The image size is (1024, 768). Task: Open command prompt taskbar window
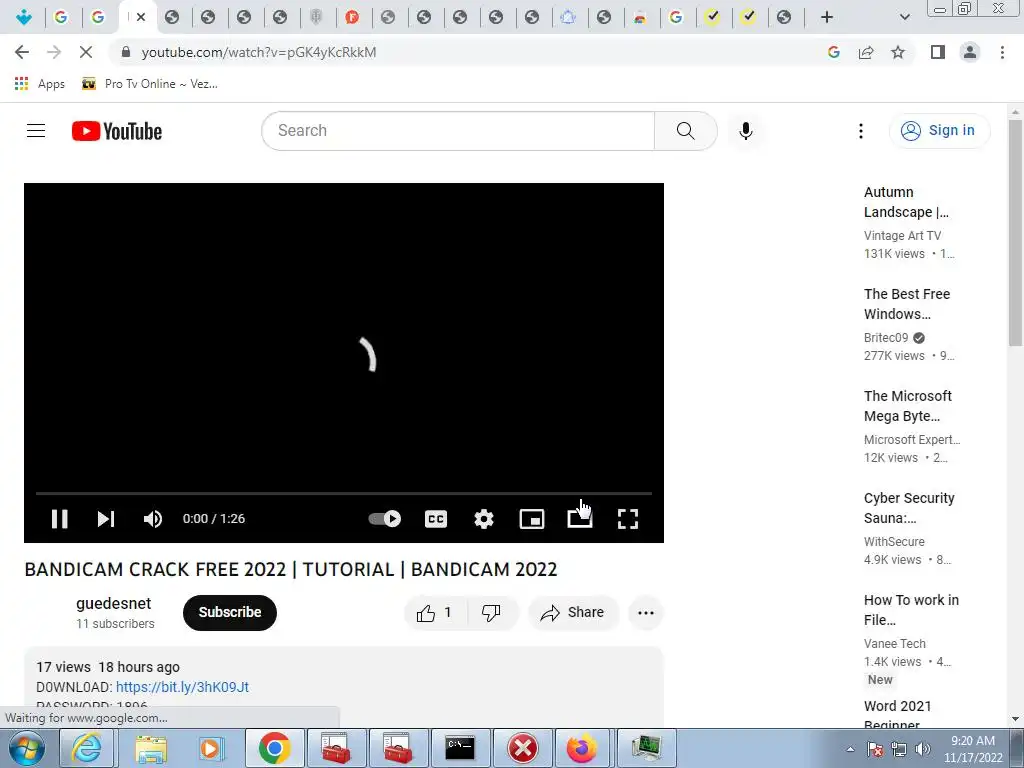tap(460, 748)
